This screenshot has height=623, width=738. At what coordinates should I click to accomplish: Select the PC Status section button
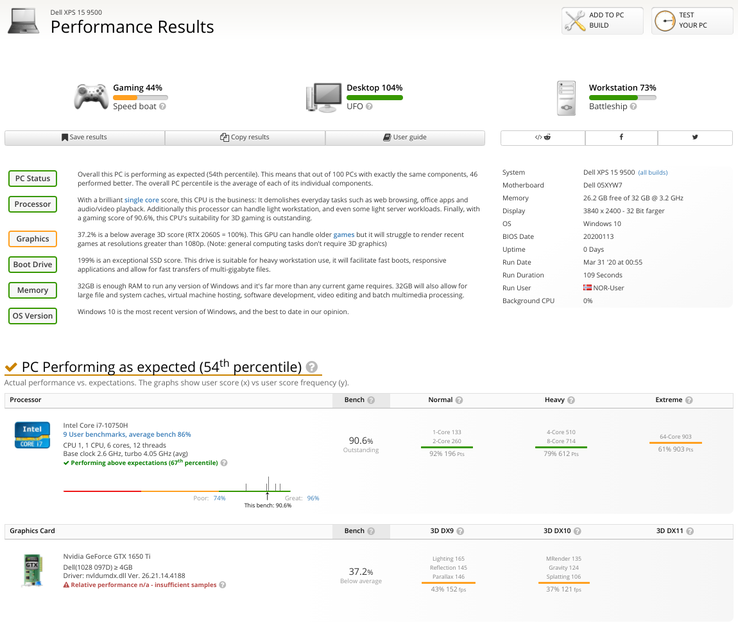pyautogui.click(x=32, y=178)
